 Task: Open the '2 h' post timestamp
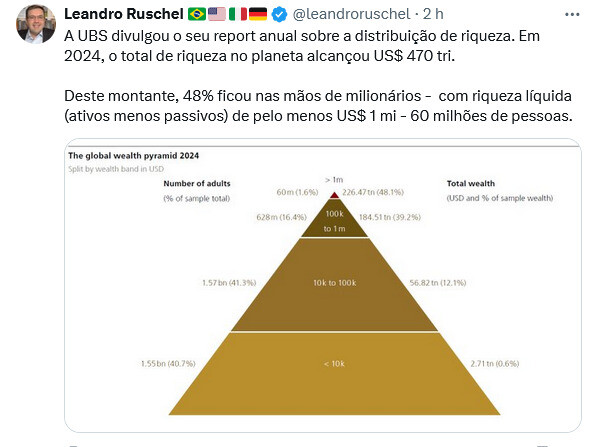click(x=433, y=14)
